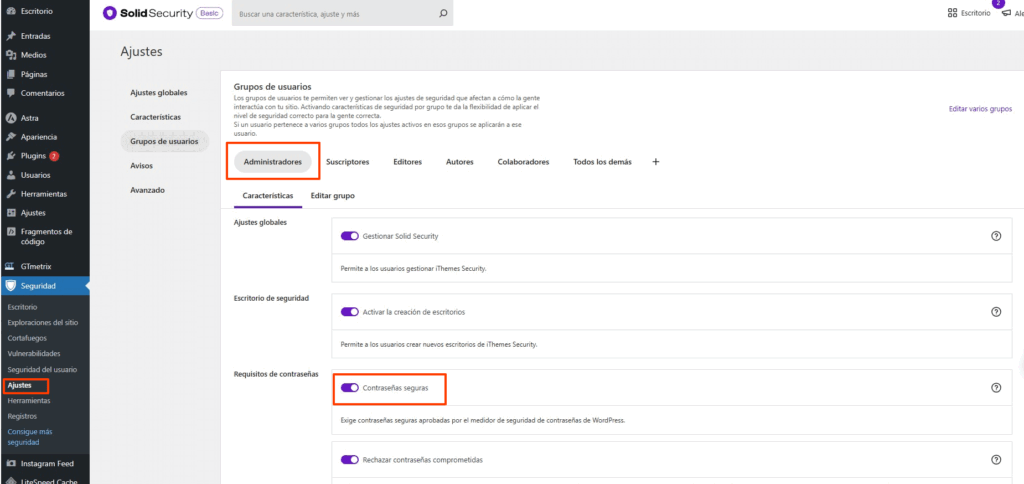Click Editar varios grupos link
Image resolution: width=1024 pixels, height=484 pixels.
[980, 109]
